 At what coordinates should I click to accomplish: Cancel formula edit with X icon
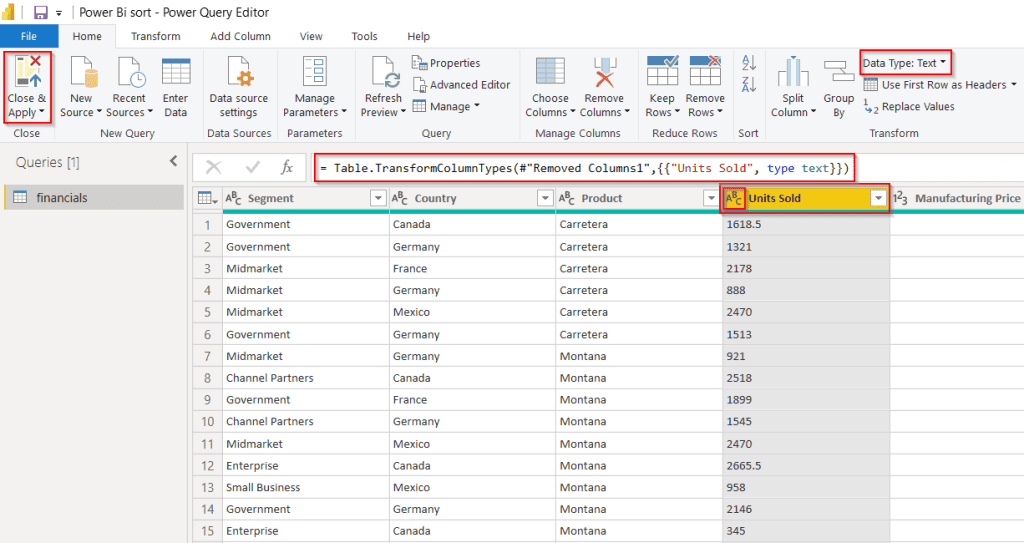tap(214, 168)
